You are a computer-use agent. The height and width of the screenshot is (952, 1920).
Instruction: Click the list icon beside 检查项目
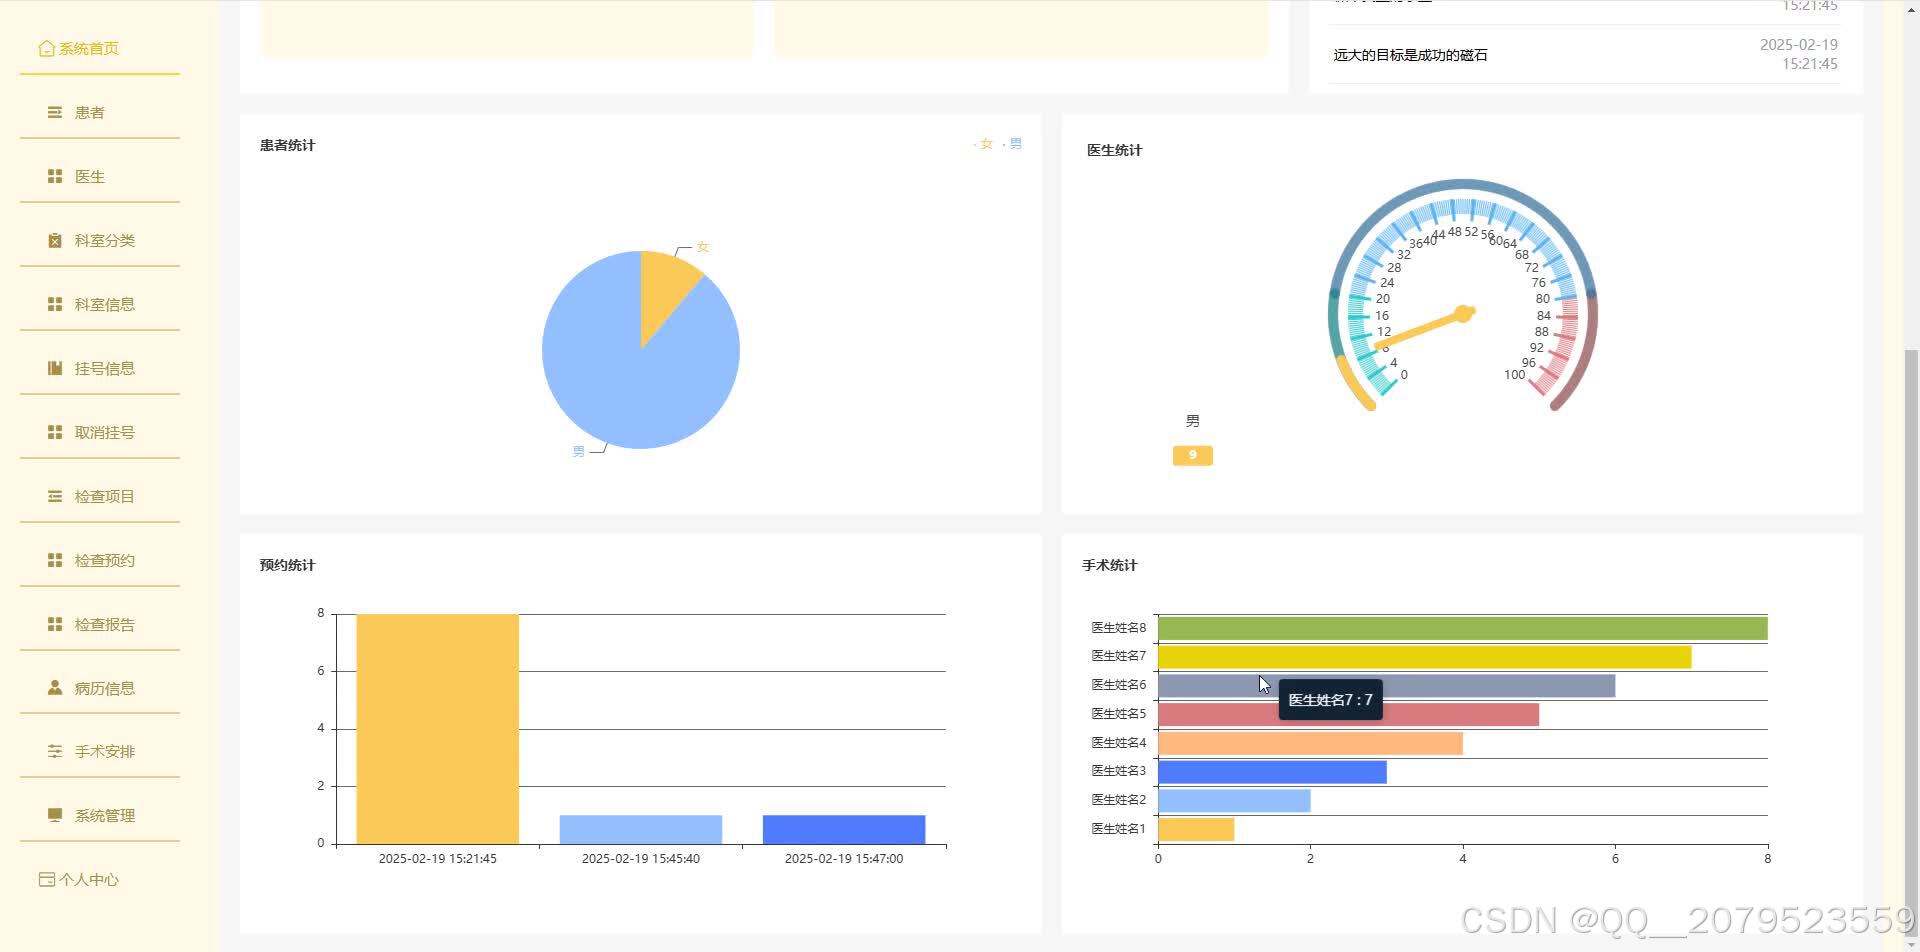pyautogui.click(x=55, y=496)
